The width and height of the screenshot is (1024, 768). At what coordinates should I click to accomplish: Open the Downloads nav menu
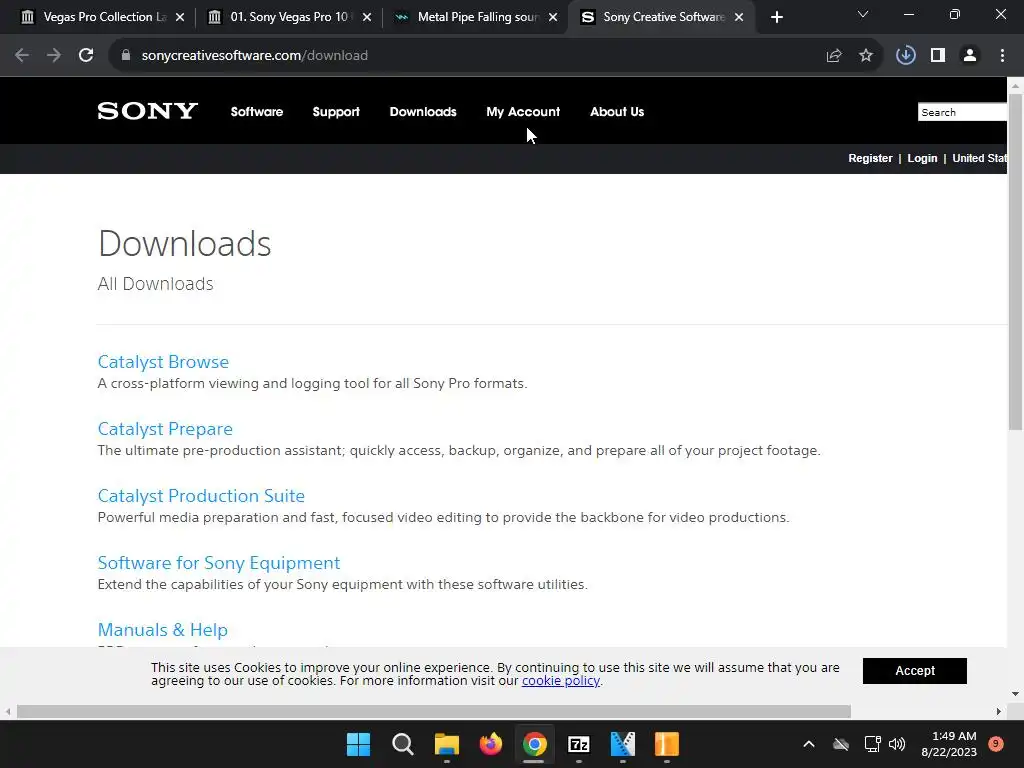click(x=423, y=112)
